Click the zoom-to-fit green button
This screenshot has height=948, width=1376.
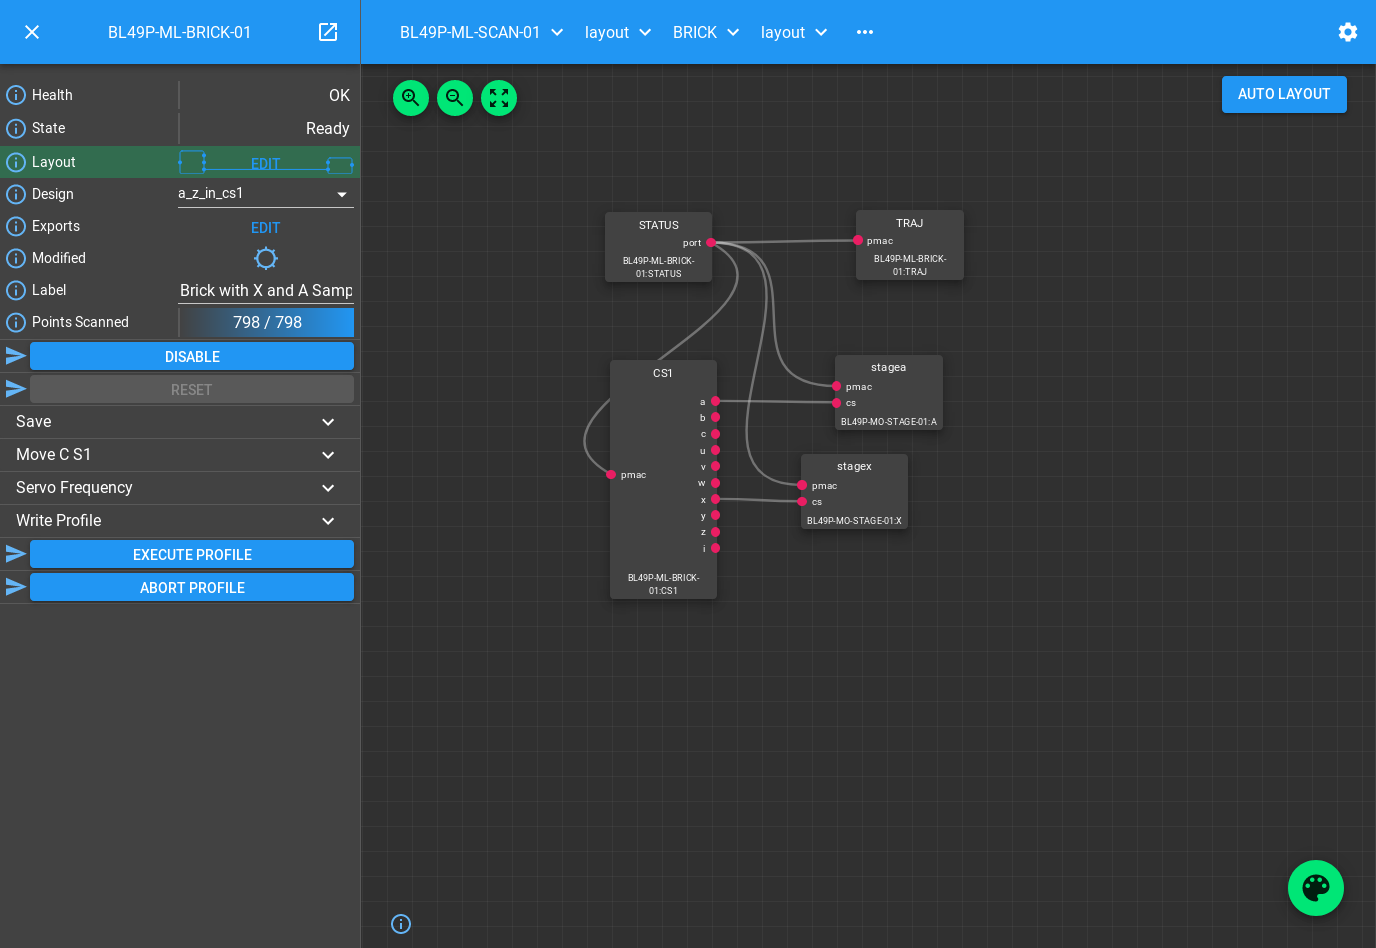point(499,98)
